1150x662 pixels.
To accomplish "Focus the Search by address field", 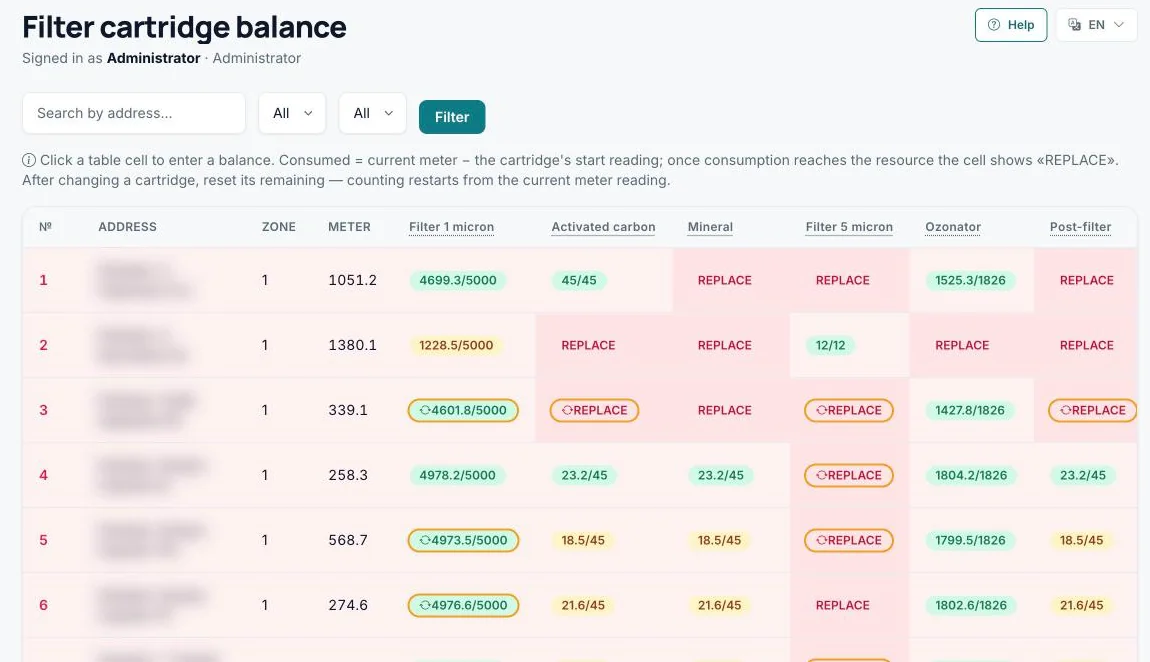I will [133, 113].
